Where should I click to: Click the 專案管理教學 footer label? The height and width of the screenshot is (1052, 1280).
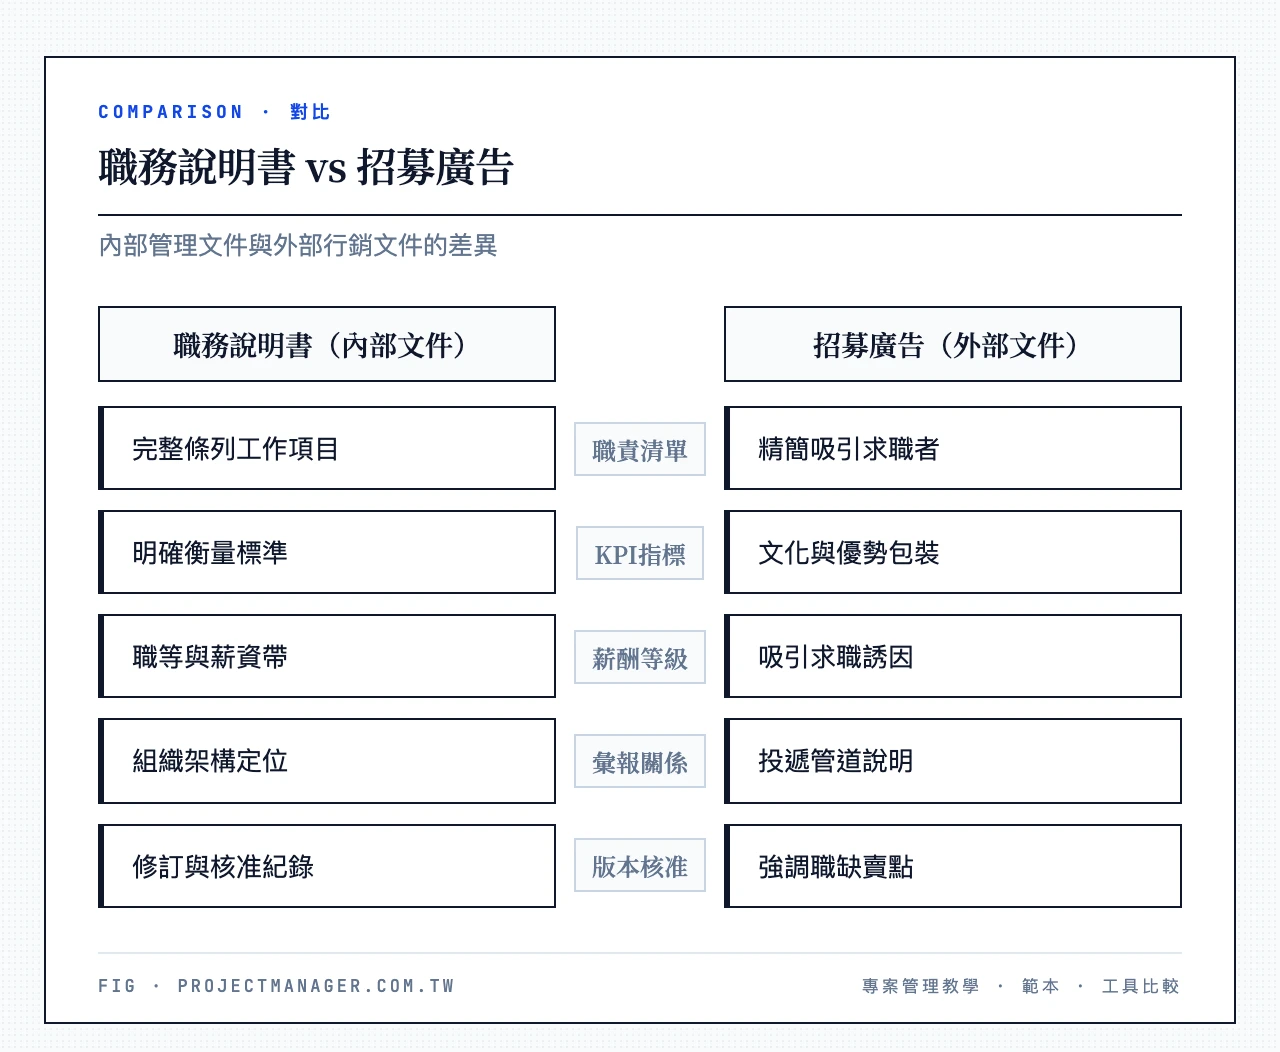tap(921, 986)
